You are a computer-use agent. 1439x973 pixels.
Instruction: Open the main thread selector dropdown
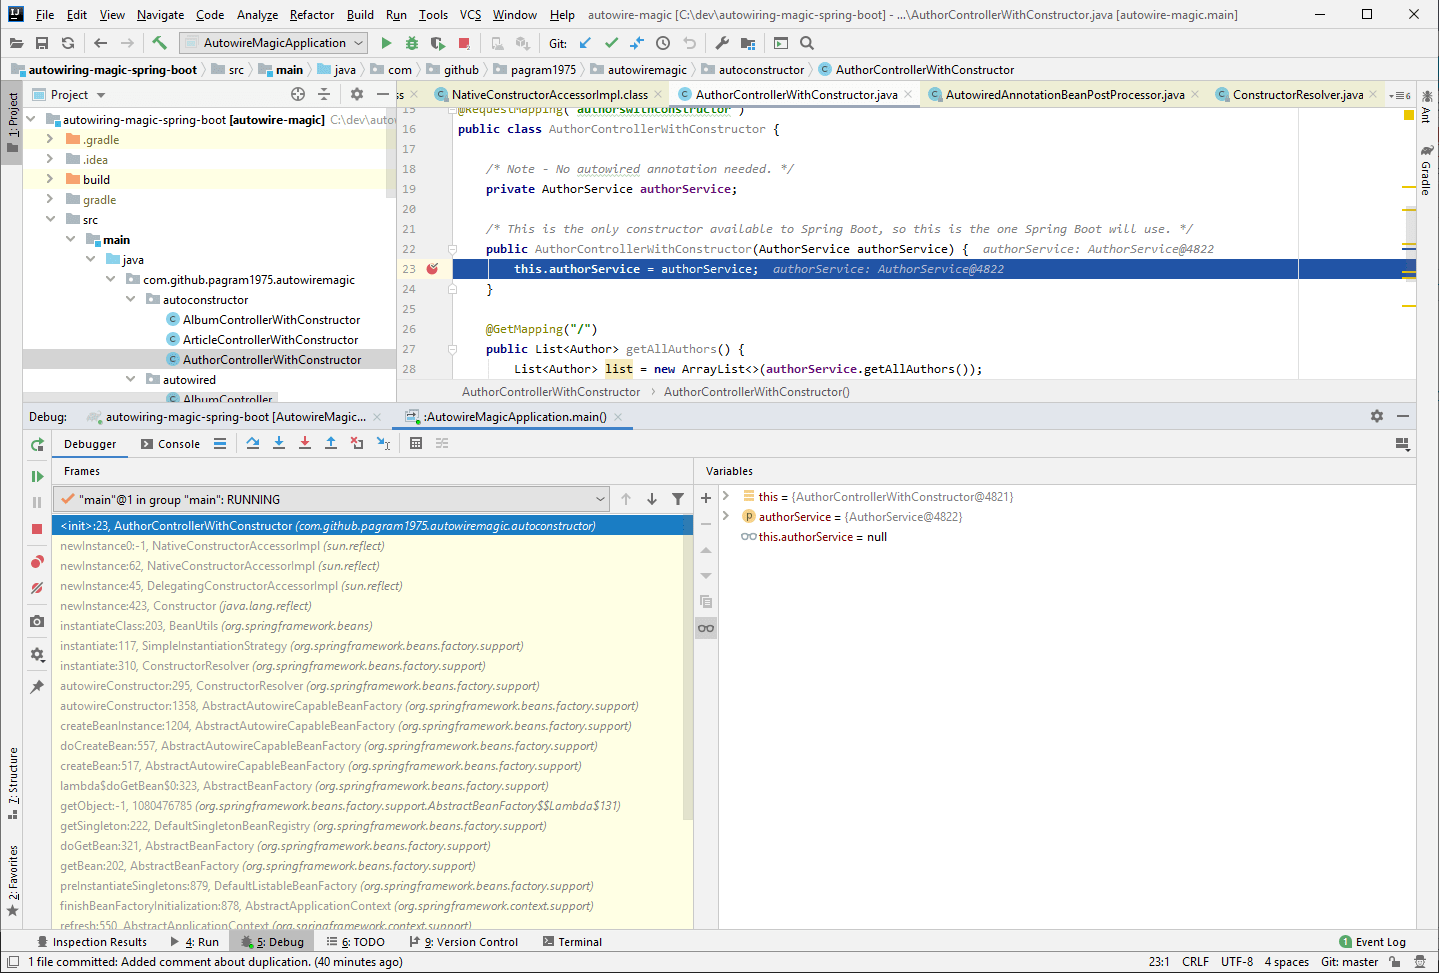(x=600, y=498)
